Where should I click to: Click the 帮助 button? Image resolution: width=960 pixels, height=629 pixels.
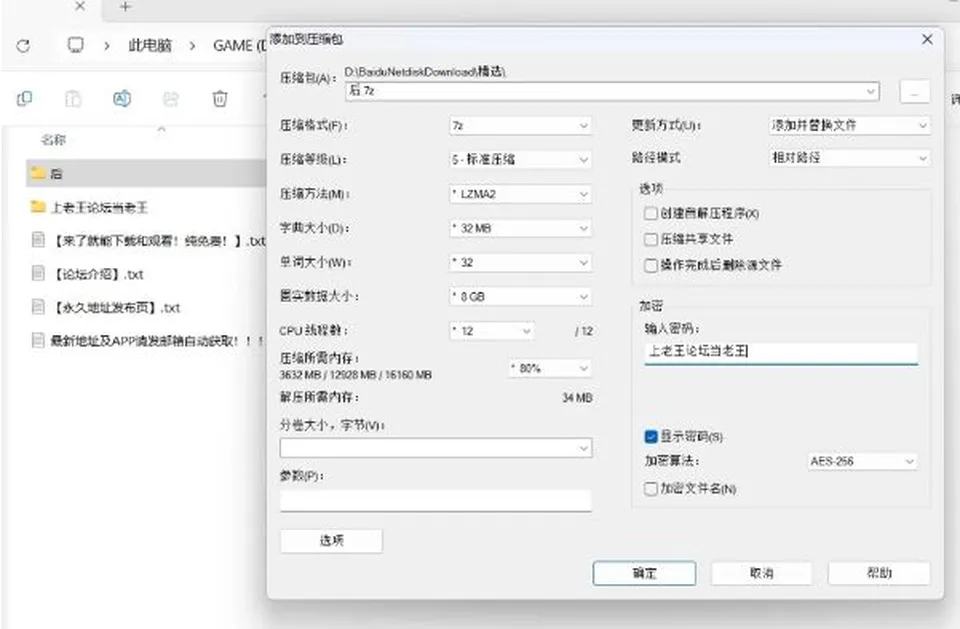(879, 573)
